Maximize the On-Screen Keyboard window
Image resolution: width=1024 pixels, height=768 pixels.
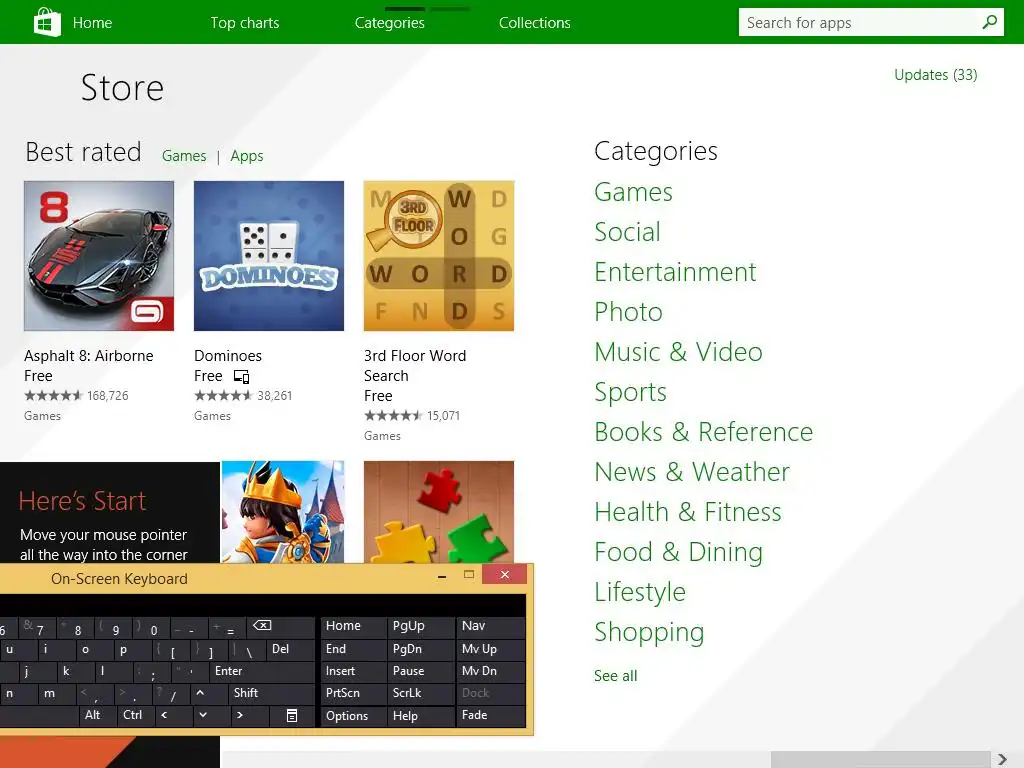(469, 575)
